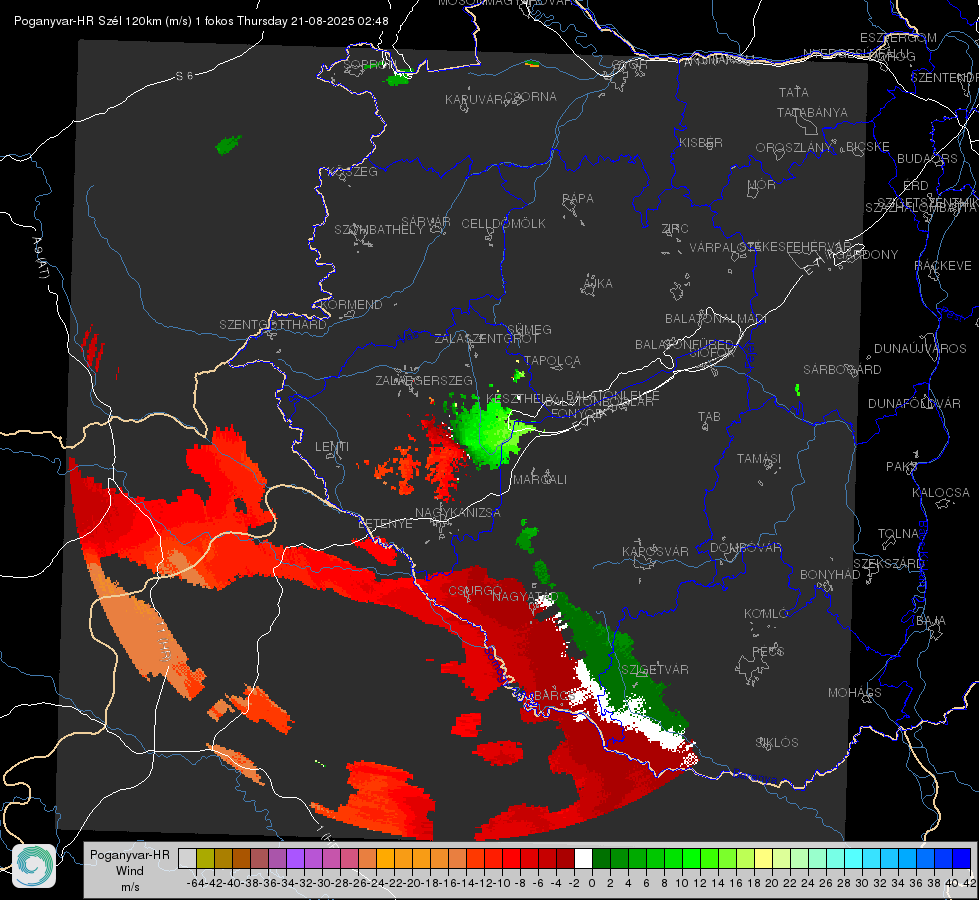Screen dimensions: 979x900
Task: Pick the pale yellow legend swatch between 18 and 20
Action: point(763,858)
